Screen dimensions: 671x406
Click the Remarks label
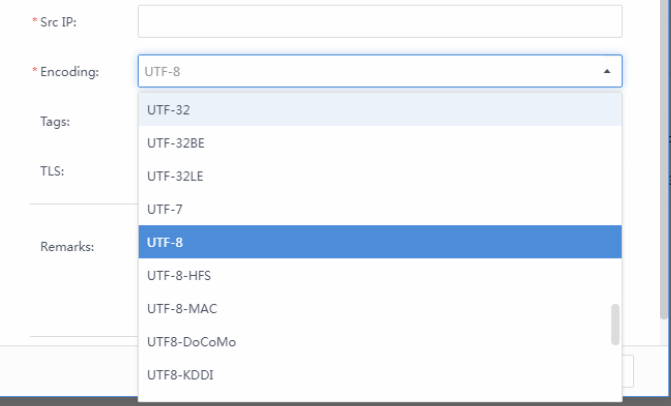(x=66, y=246)
